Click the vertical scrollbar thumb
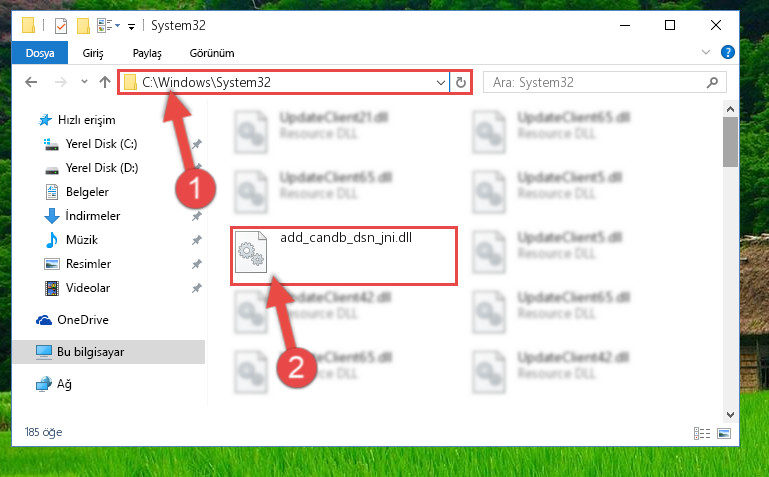Screen dimensions: 769x477 pyautogui.click(x=730, y=142)
